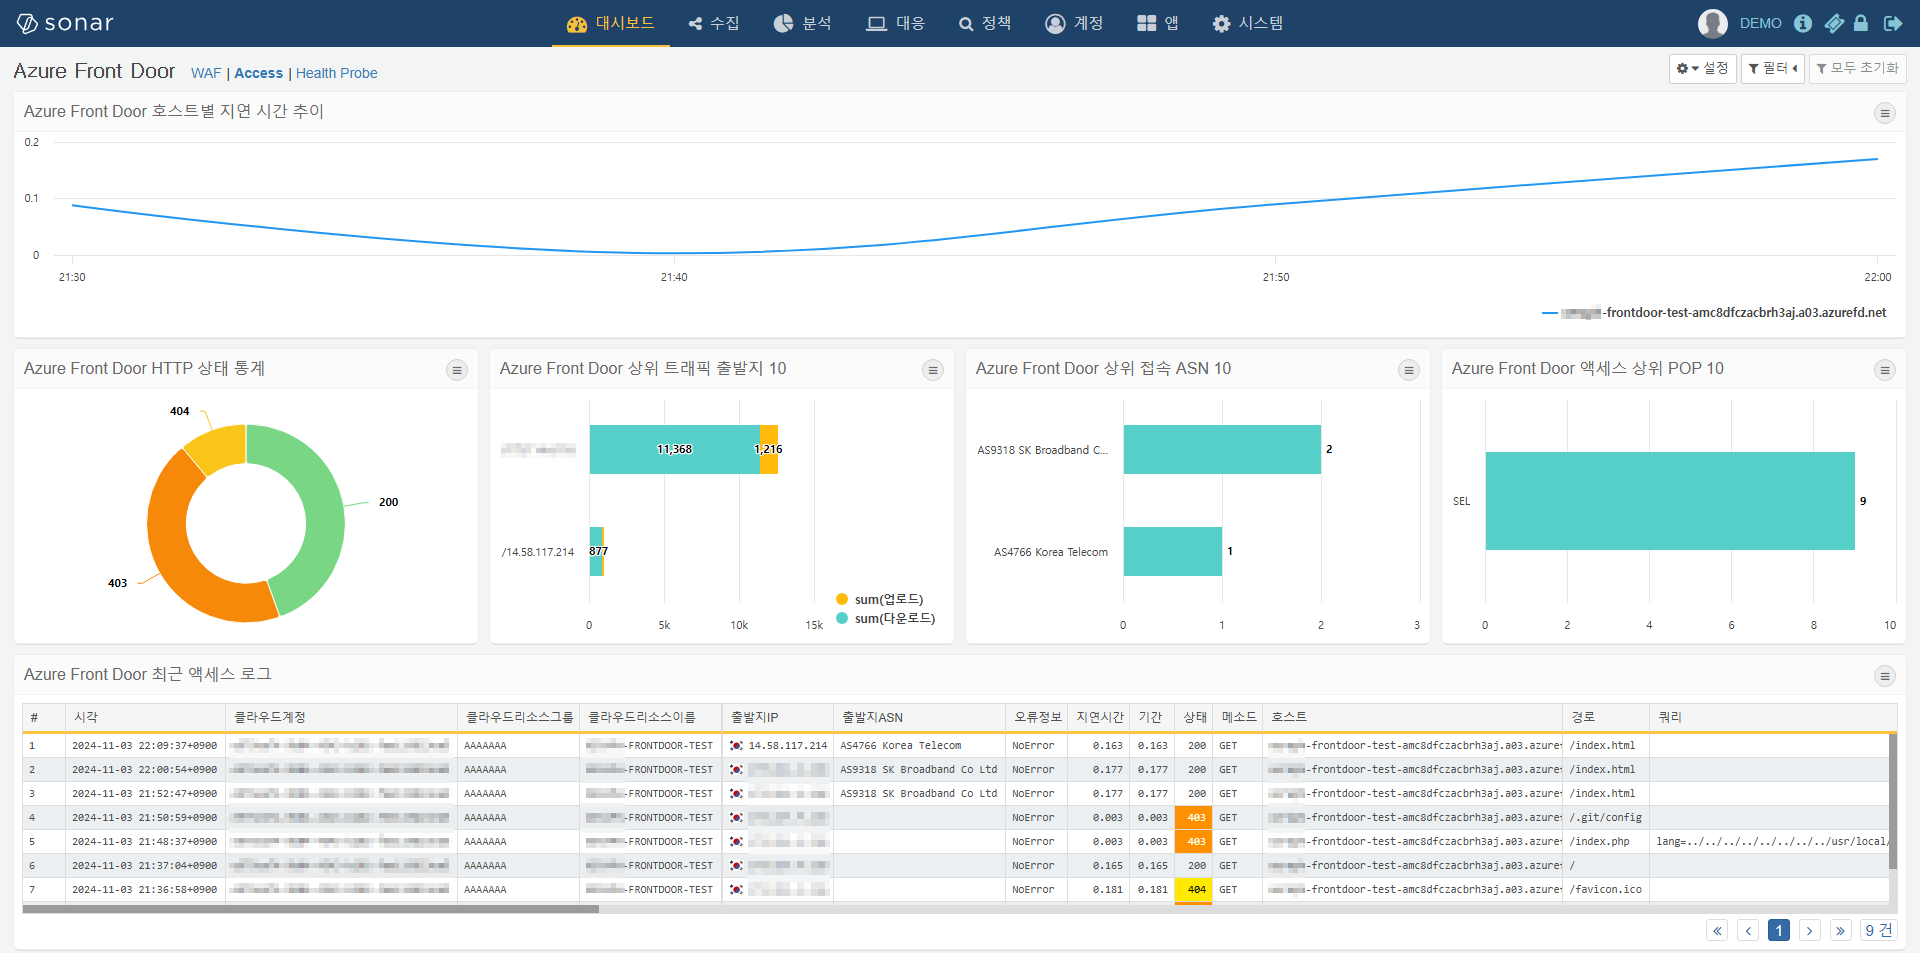Go to previous page of log

(1748, 930)
